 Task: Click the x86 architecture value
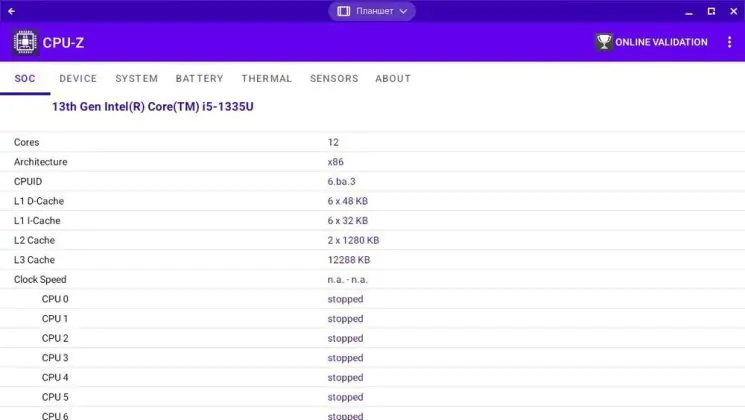tap(335, 162)
